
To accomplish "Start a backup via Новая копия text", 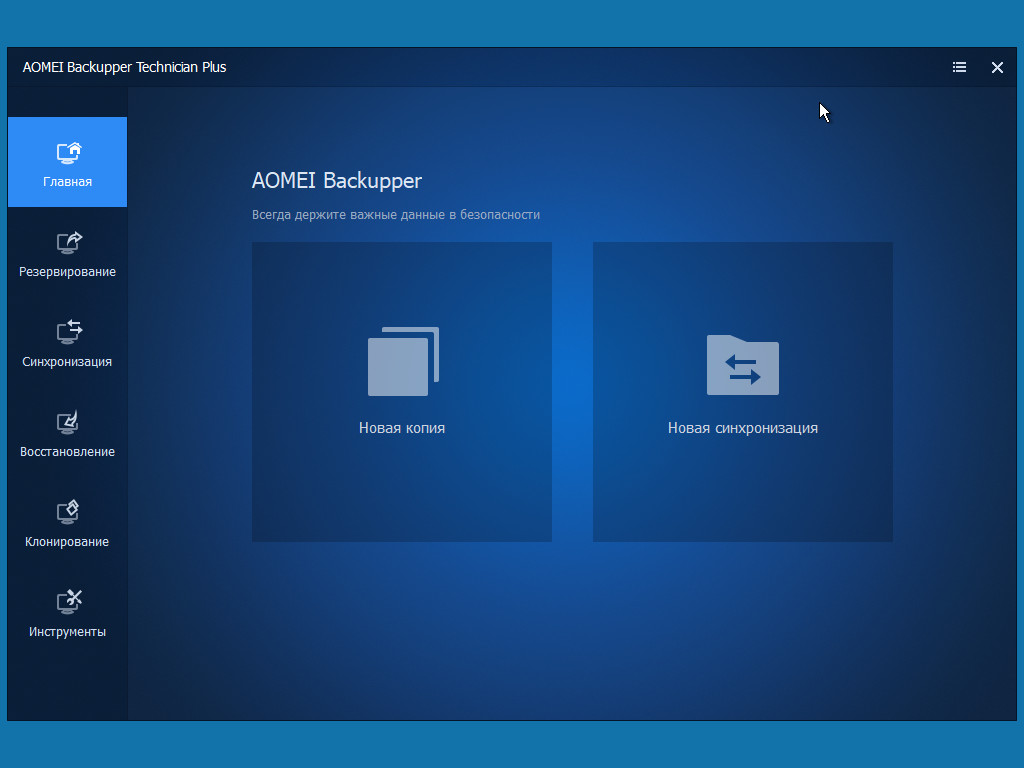I will [402, 428].
